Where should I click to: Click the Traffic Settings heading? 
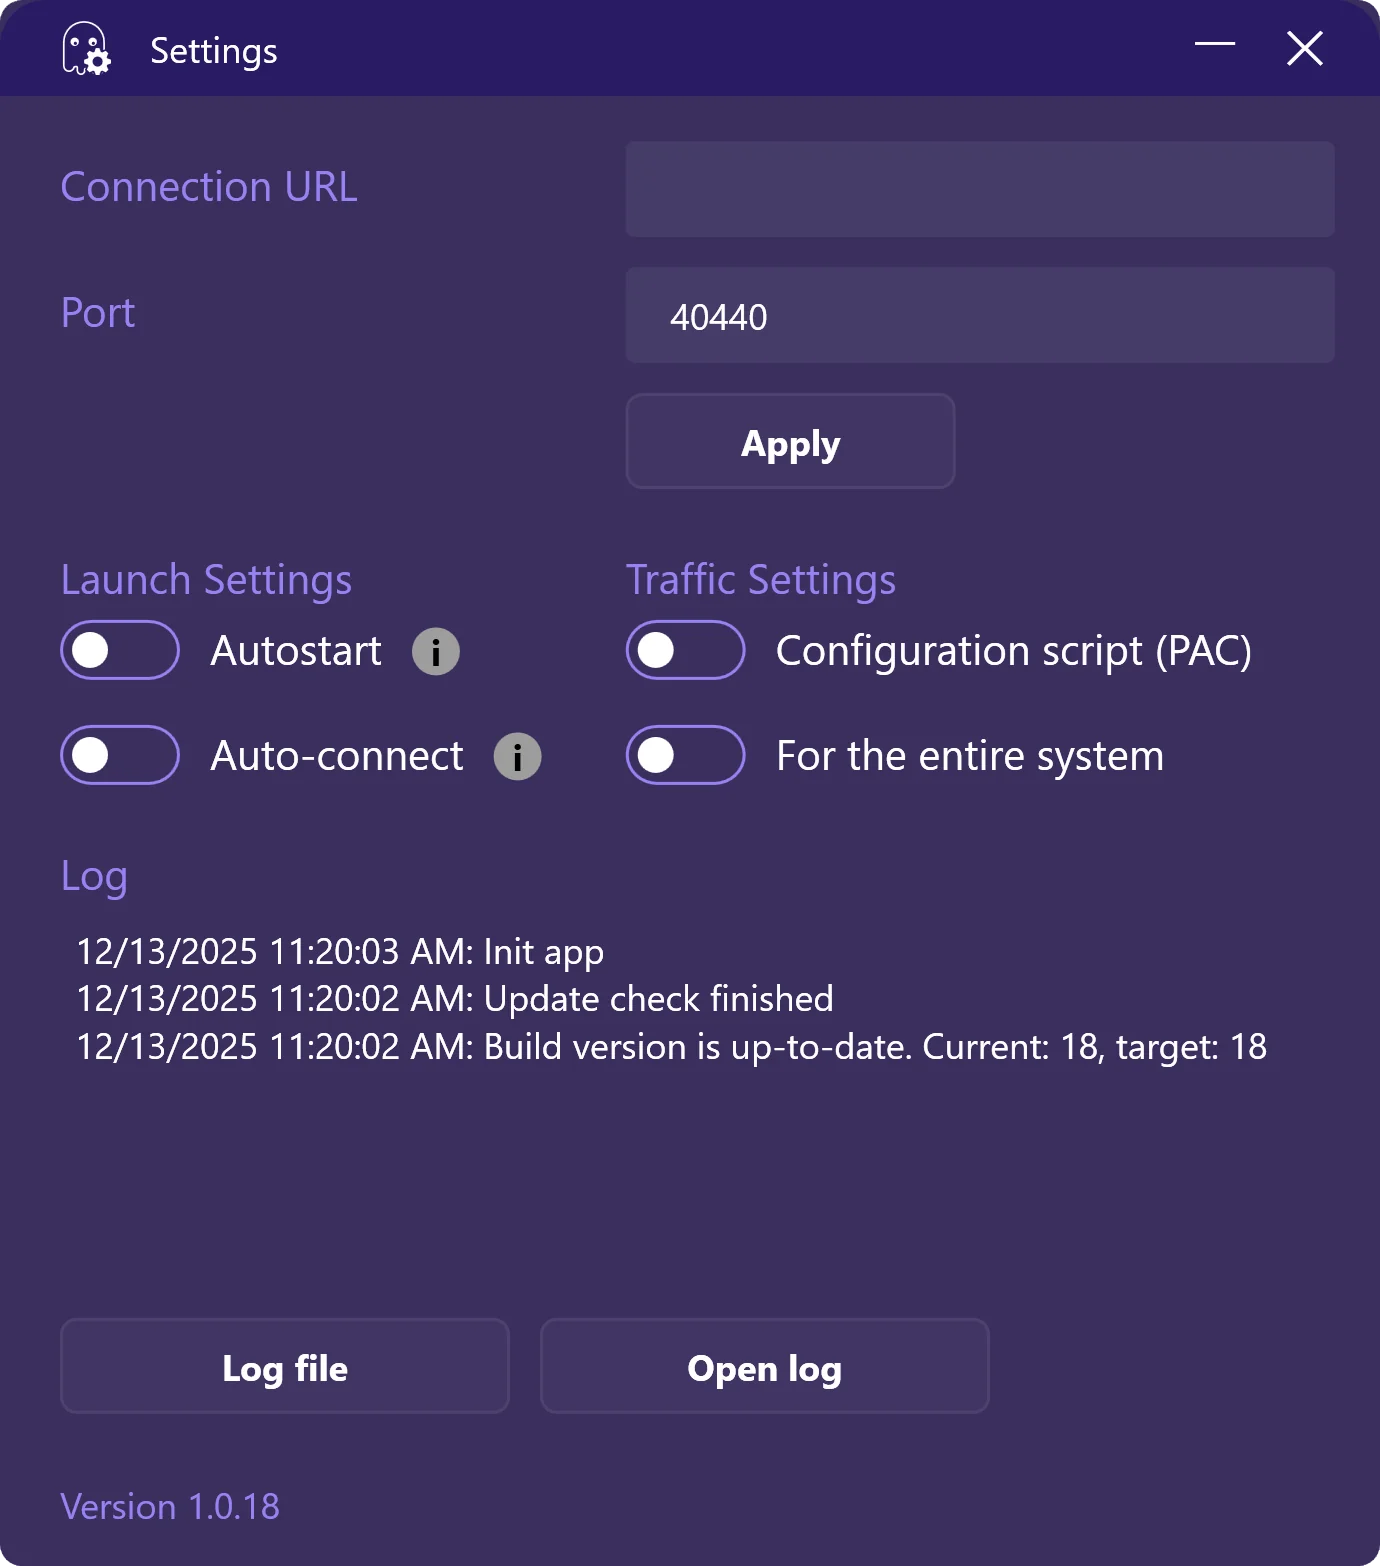761,580
